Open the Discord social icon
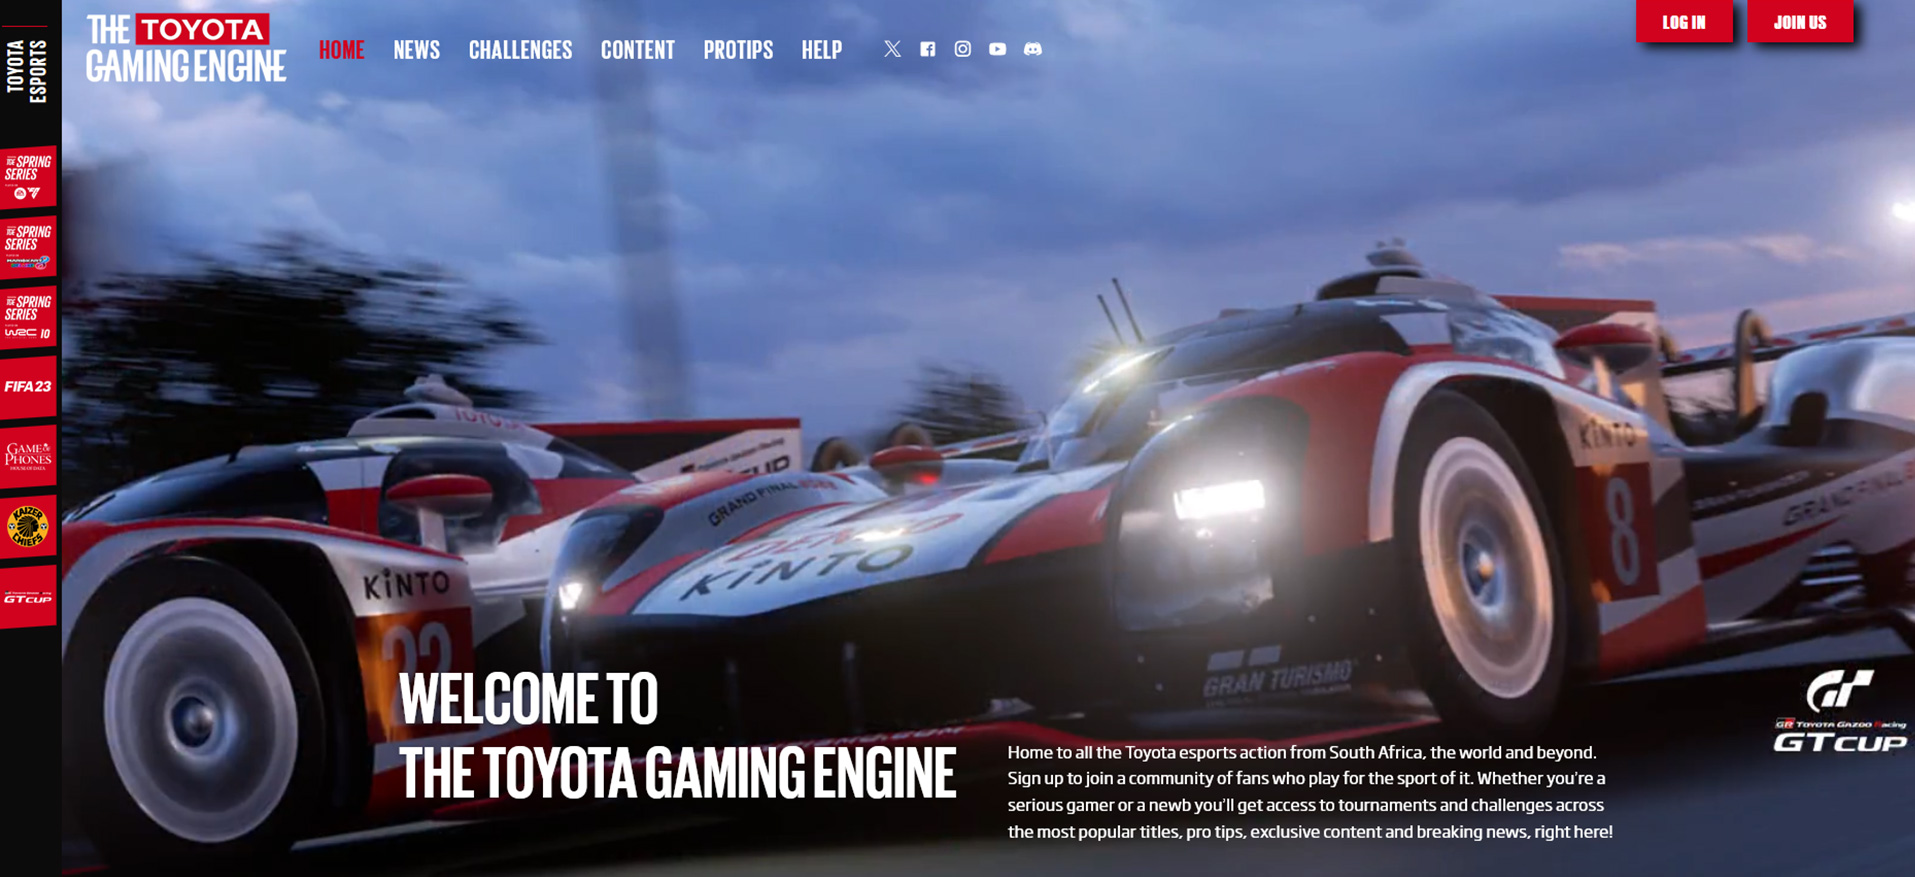Screen dimensions: 1915x877 (1033, 49)
